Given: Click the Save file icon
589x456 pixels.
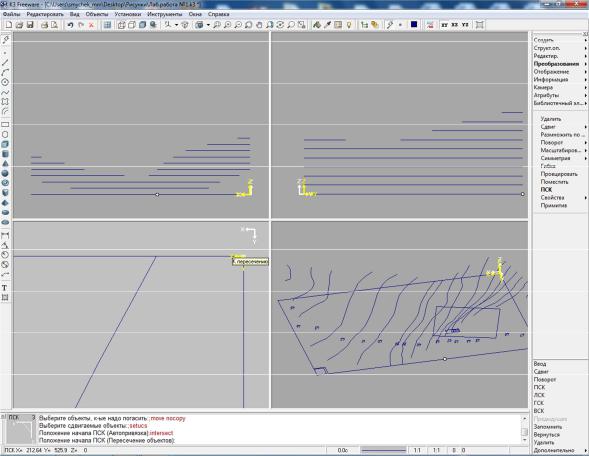Looking at the screenshot, I should pos(30,25).
